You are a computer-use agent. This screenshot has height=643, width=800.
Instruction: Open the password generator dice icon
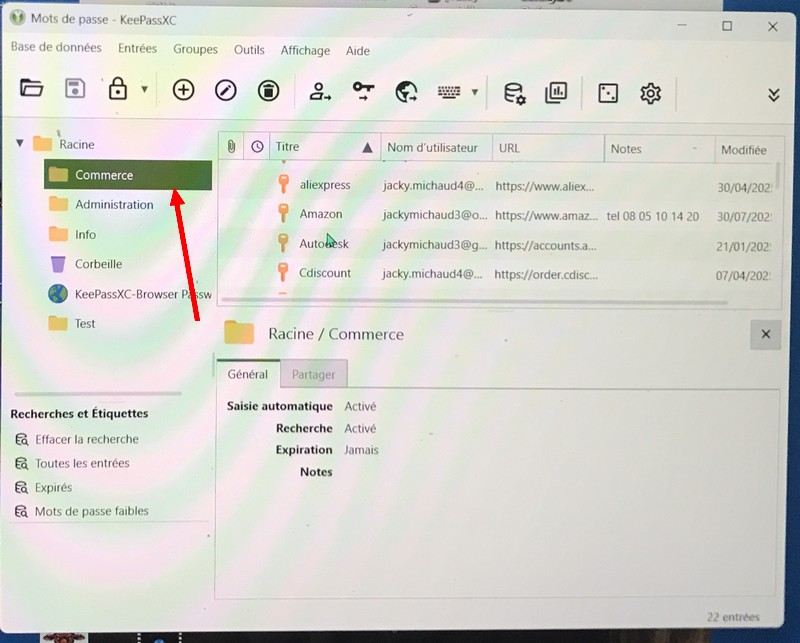point(607,93)
